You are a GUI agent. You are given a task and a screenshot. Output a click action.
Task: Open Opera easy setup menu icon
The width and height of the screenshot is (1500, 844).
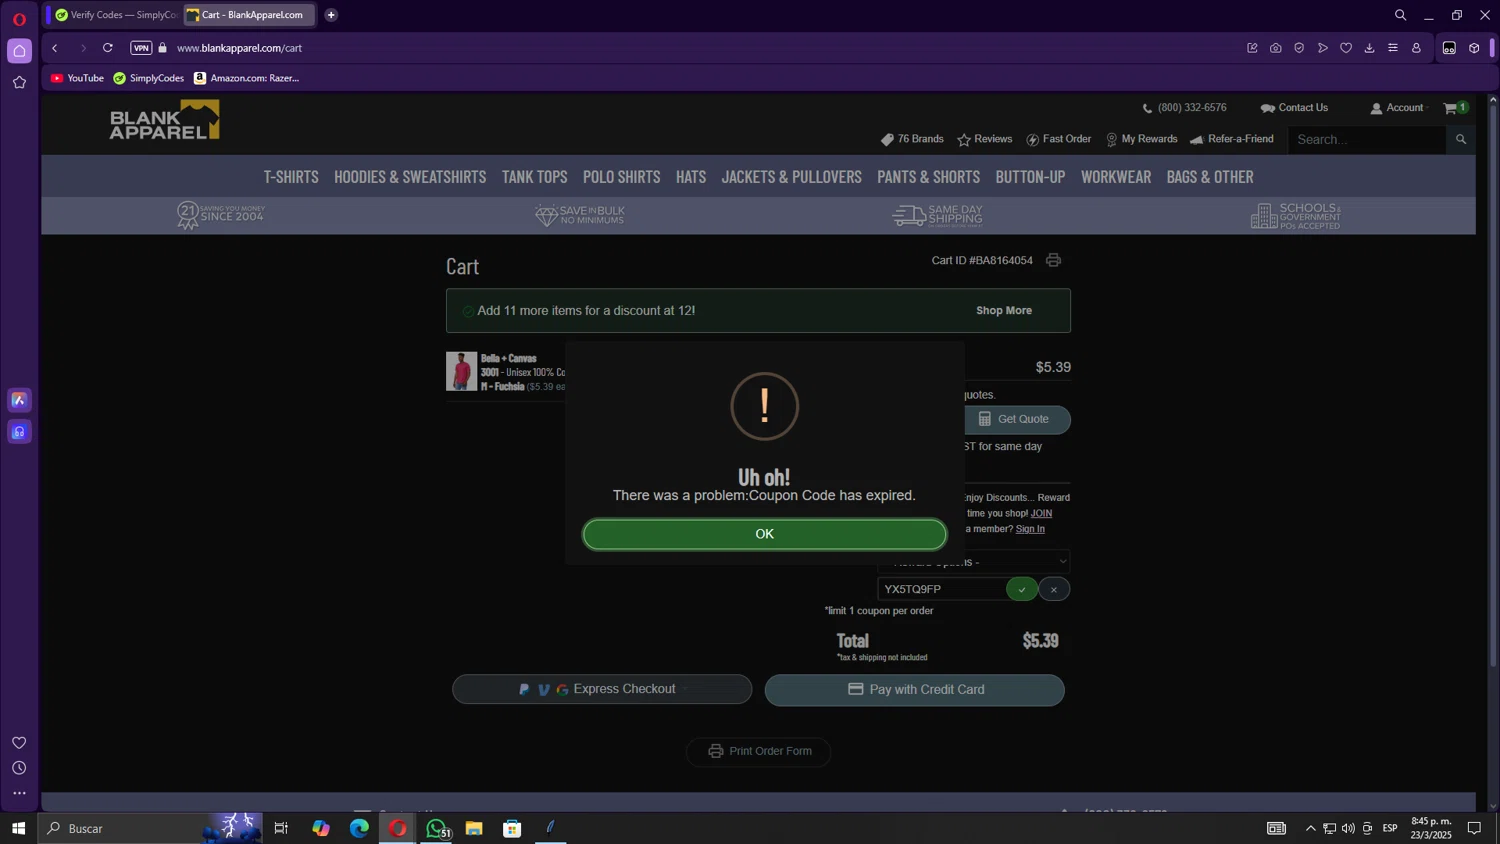click(1393, 48)
